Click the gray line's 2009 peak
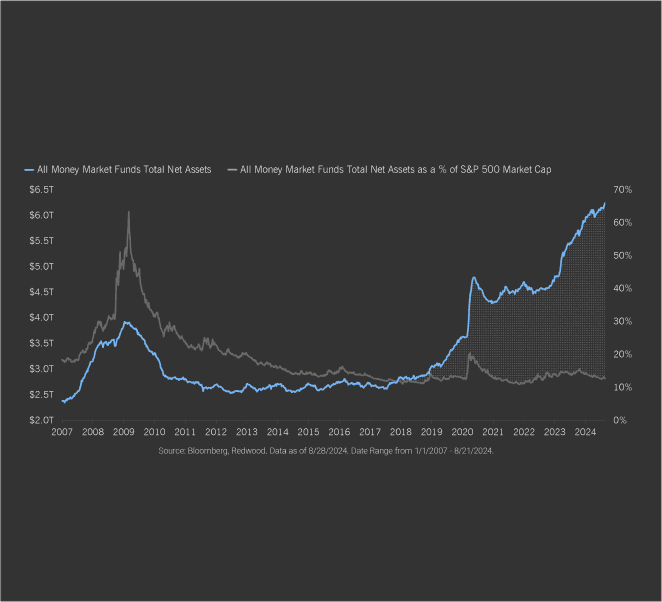 (x=128, y=212)
